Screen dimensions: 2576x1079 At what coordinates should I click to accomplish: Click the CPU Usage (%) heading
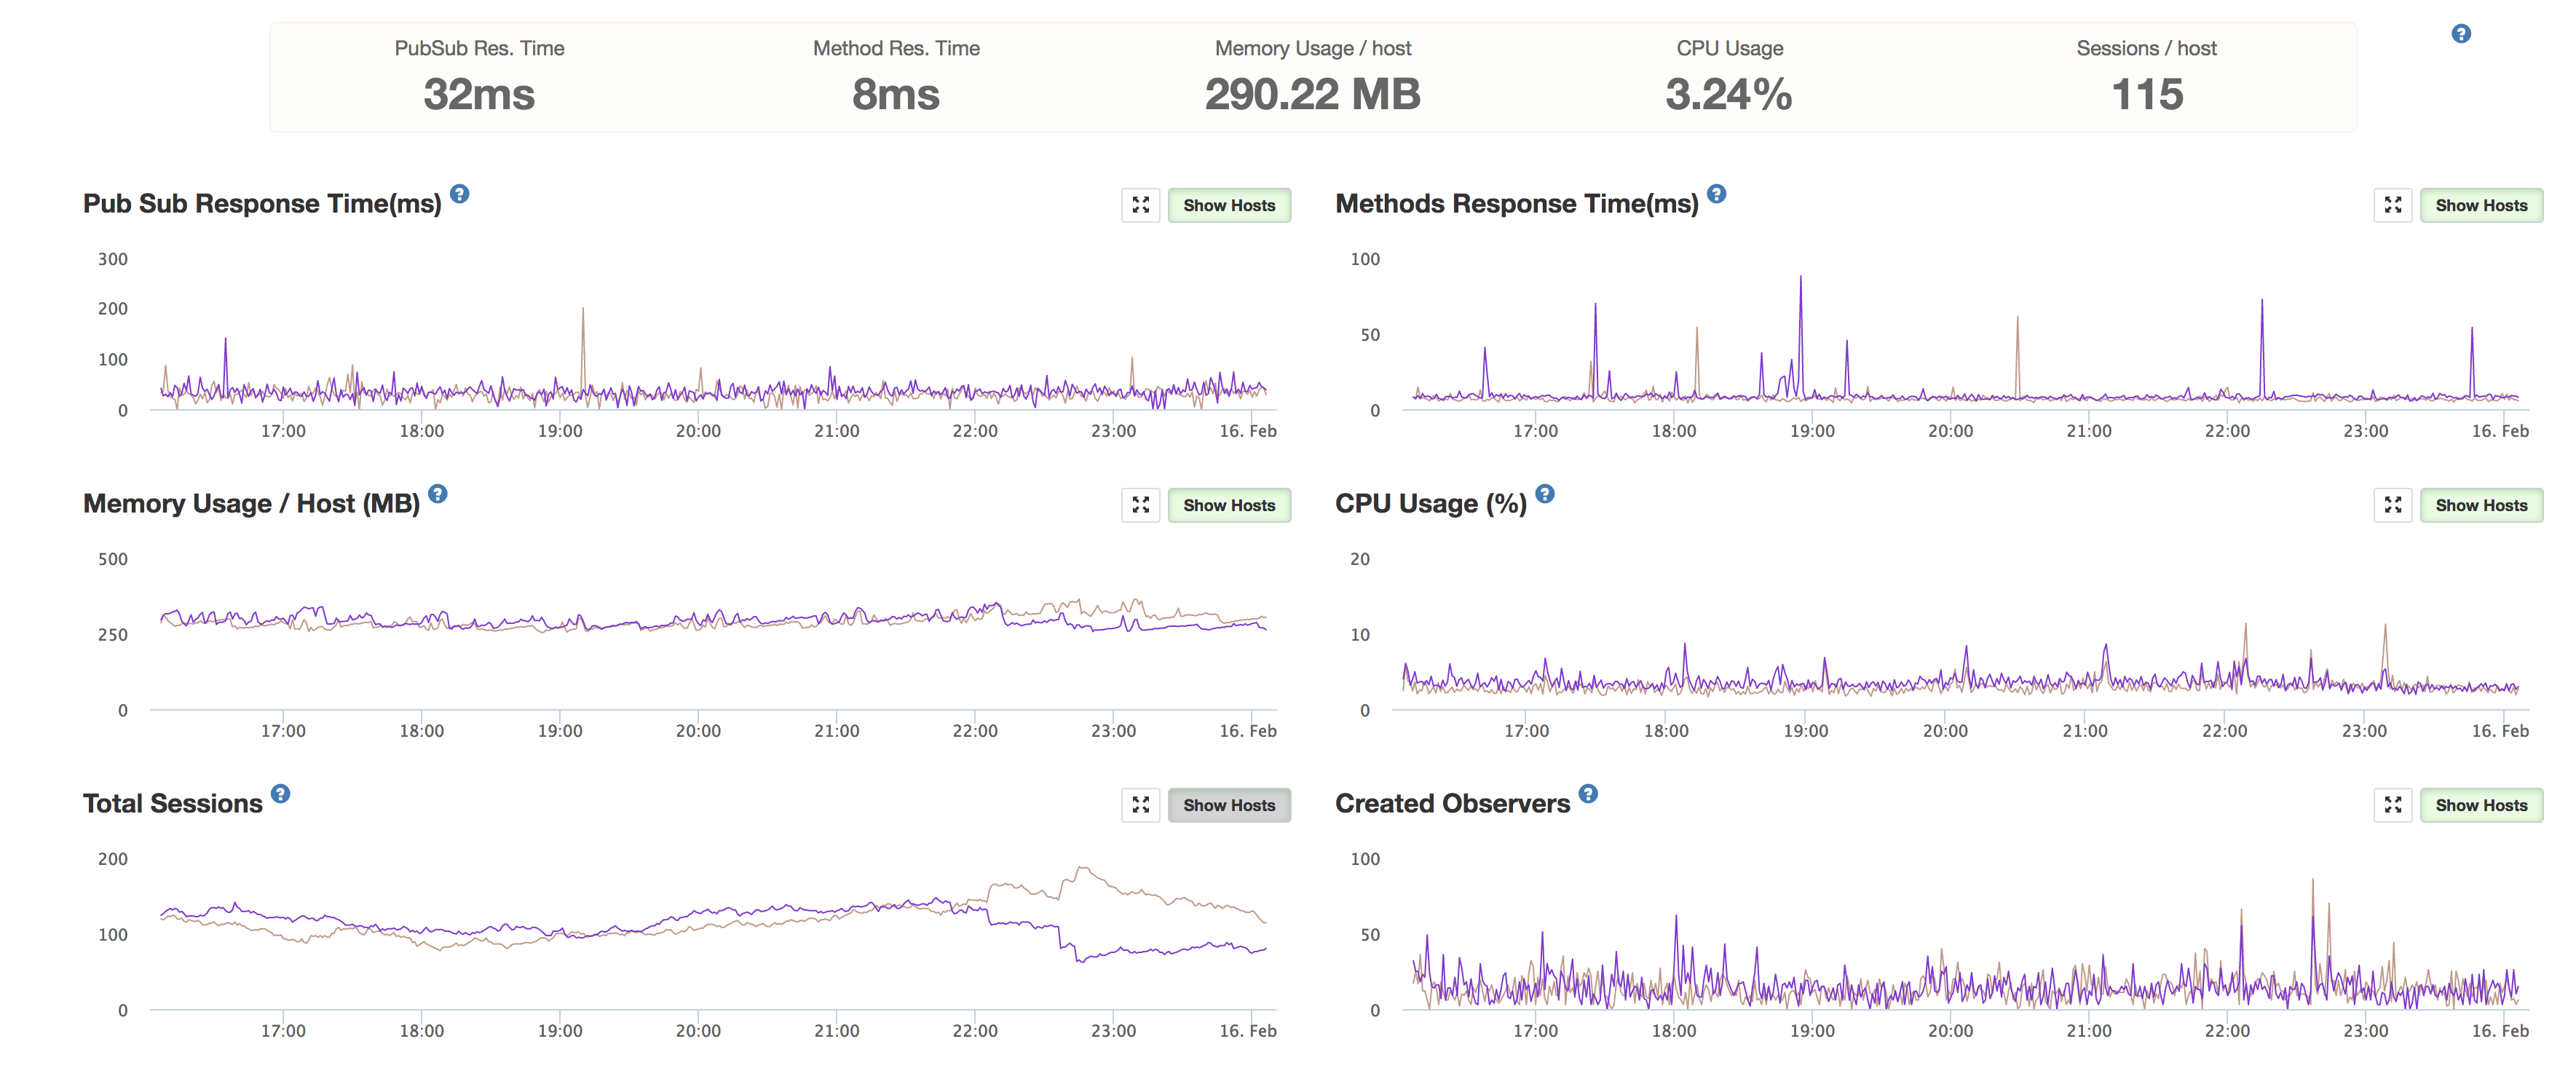click(1431, 504)
